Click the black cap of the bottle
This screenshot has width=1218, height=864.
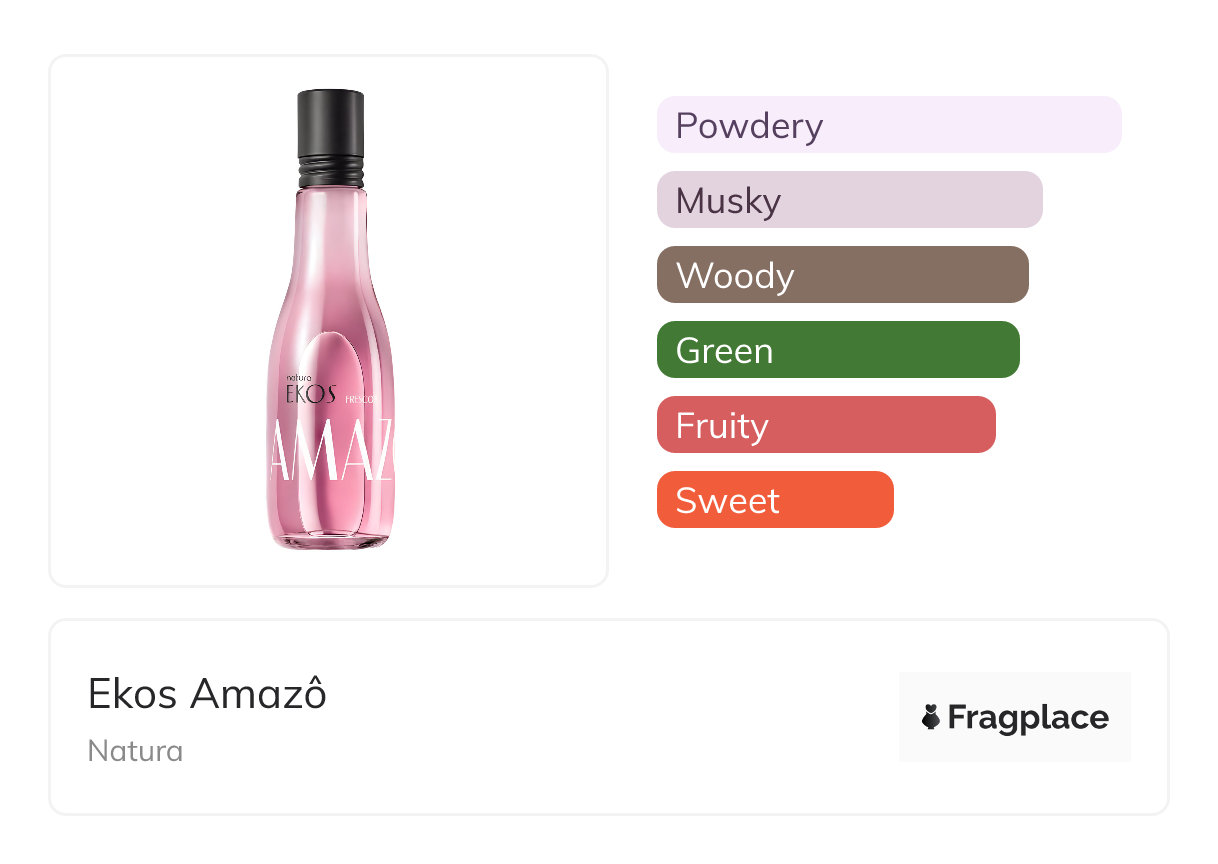(x=330, y=120)
